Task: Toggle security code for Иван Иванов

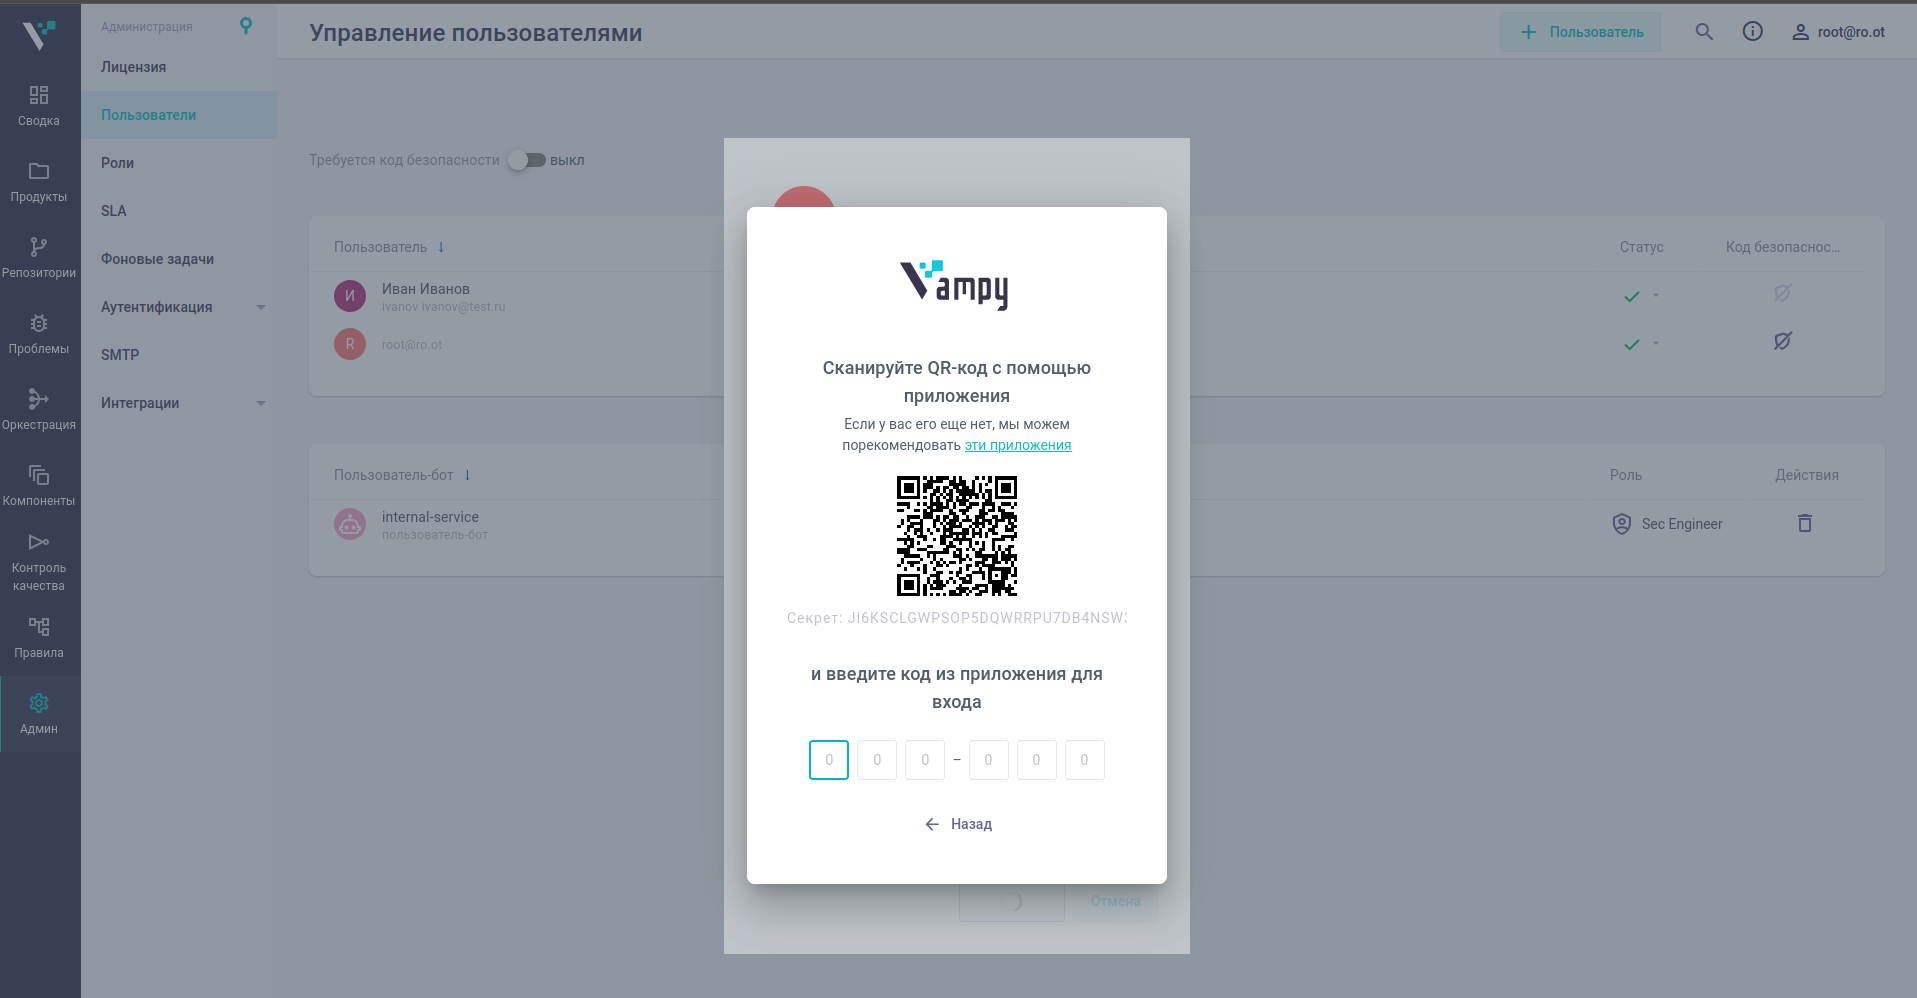Action: point(1782,294)
